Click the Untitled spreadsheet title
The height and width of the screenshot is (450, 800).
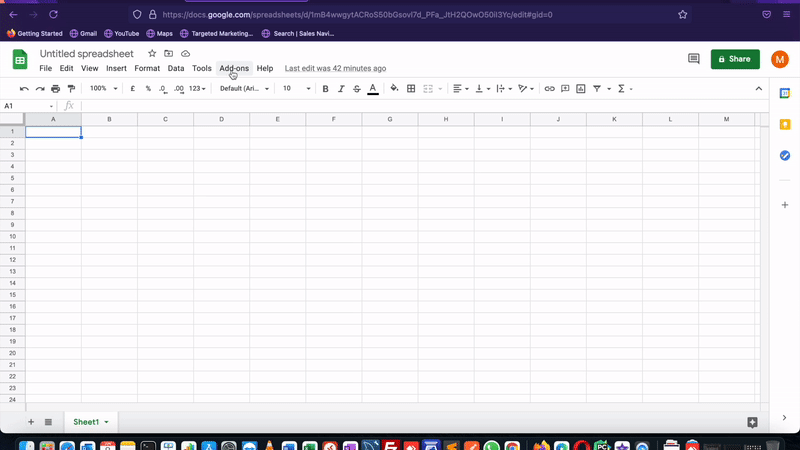[87, 54]
